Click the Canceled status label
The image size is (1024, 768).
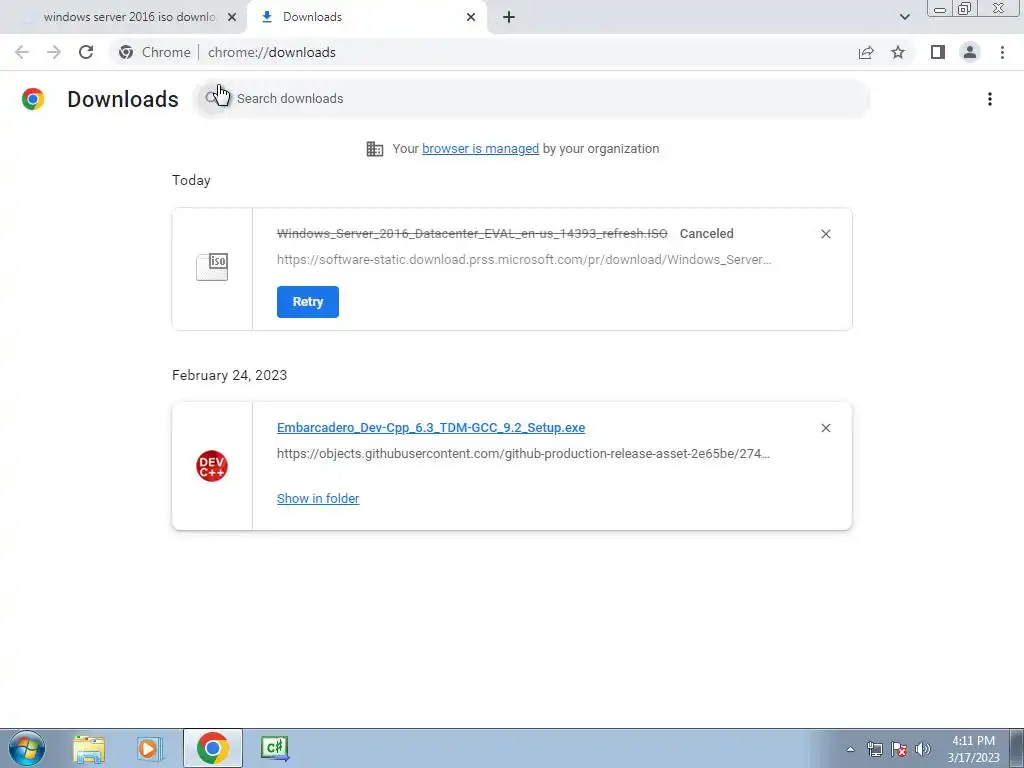pos(707,234)
